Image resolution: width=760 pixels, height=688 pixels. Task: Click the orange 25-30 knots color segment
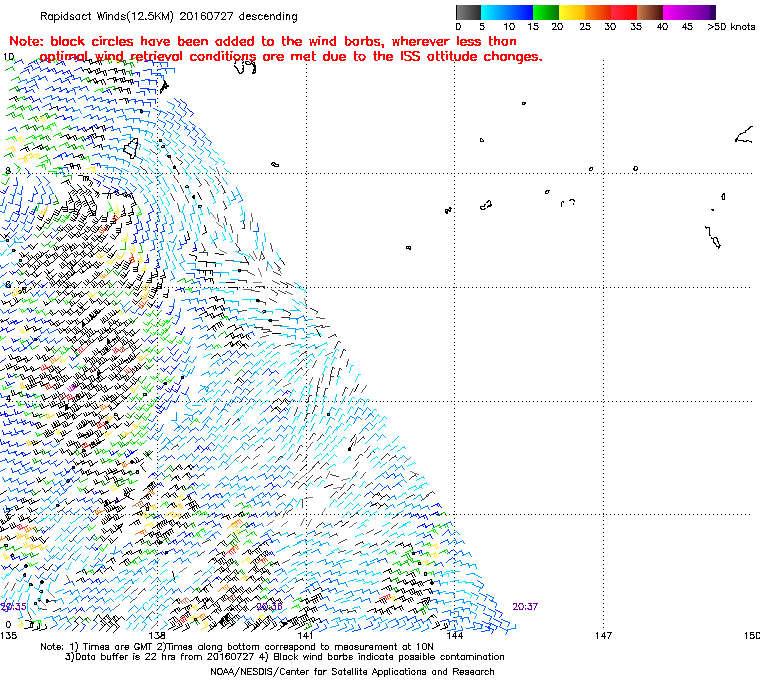tap(598, 13)
